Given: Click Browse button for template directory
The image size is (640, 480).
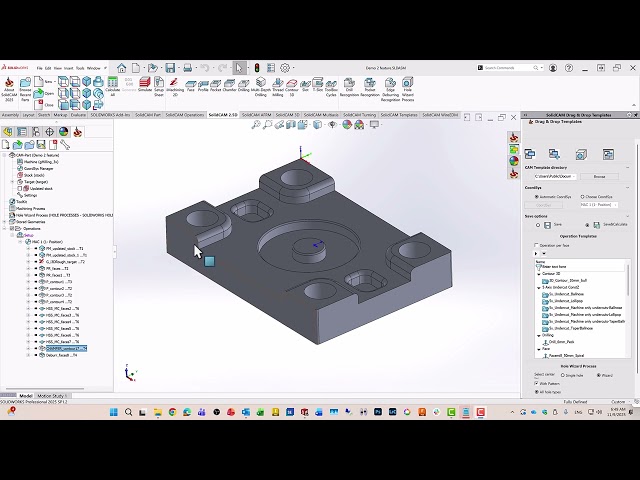Looking at the screenshot, I should pos(599,177).
